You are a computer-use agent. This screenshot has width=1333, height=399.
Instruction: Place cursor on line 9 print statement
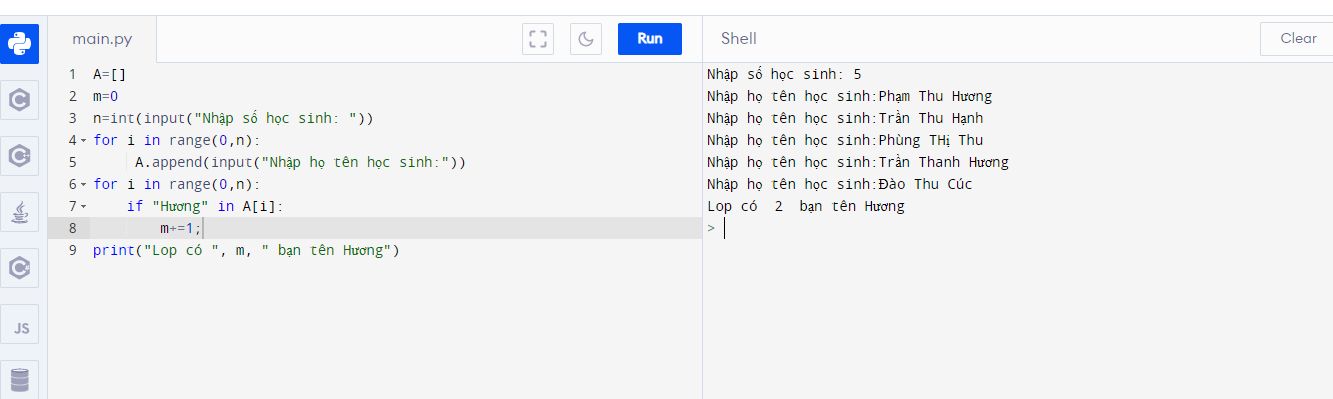(246, 250)
